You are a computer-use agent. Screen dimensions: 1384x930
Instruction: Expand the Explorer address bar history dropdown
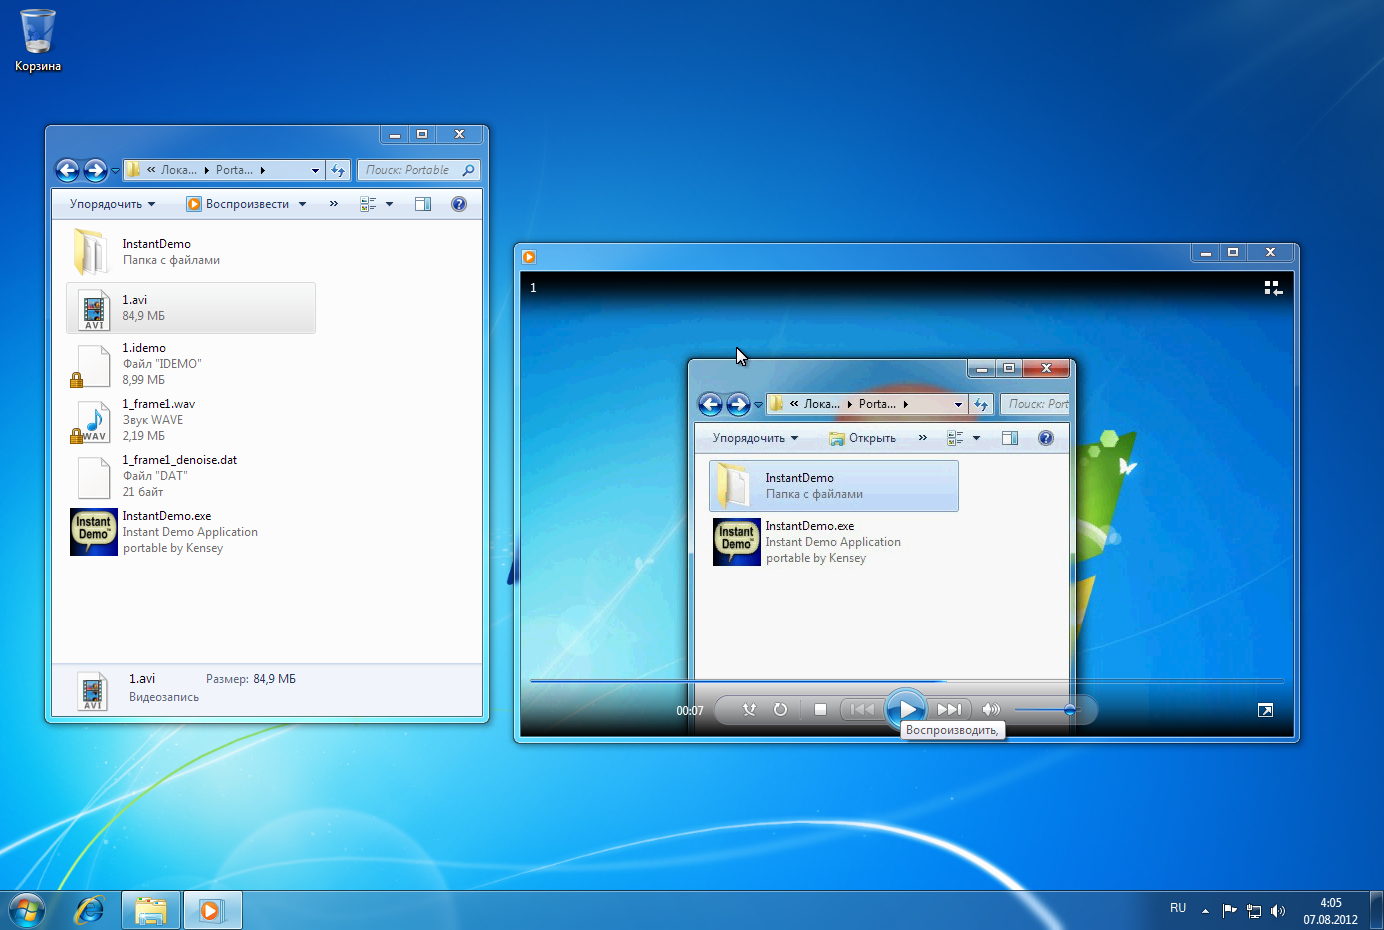(315, 171)
